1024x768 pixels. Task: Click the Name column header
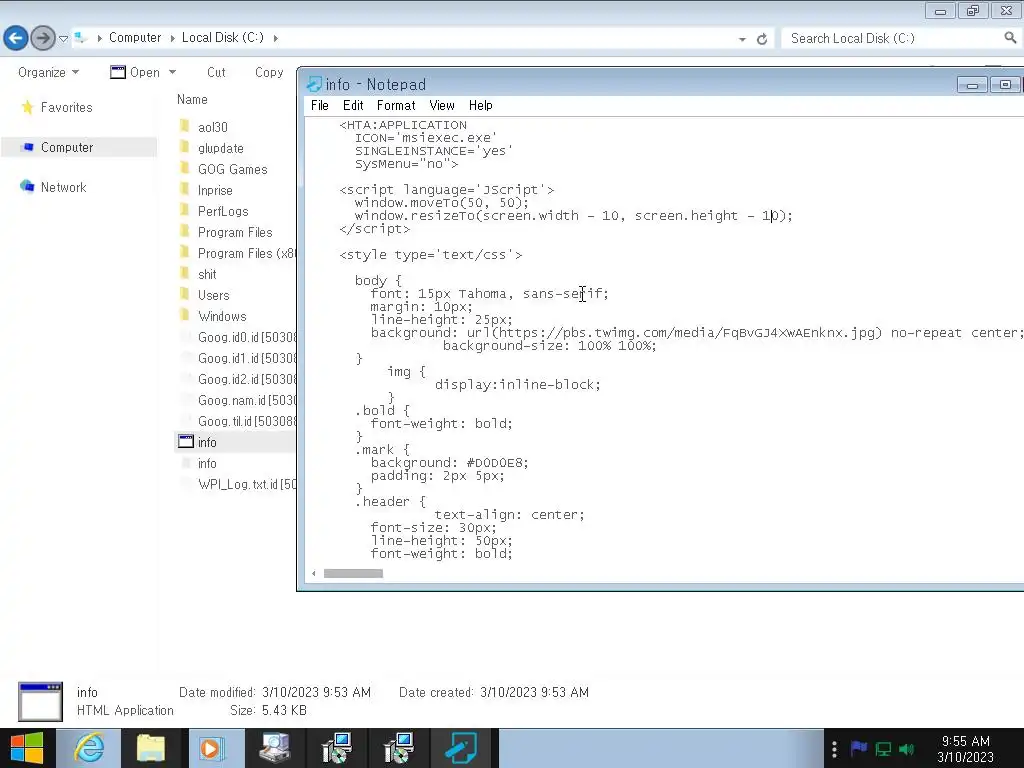click(x=192, y=99)
